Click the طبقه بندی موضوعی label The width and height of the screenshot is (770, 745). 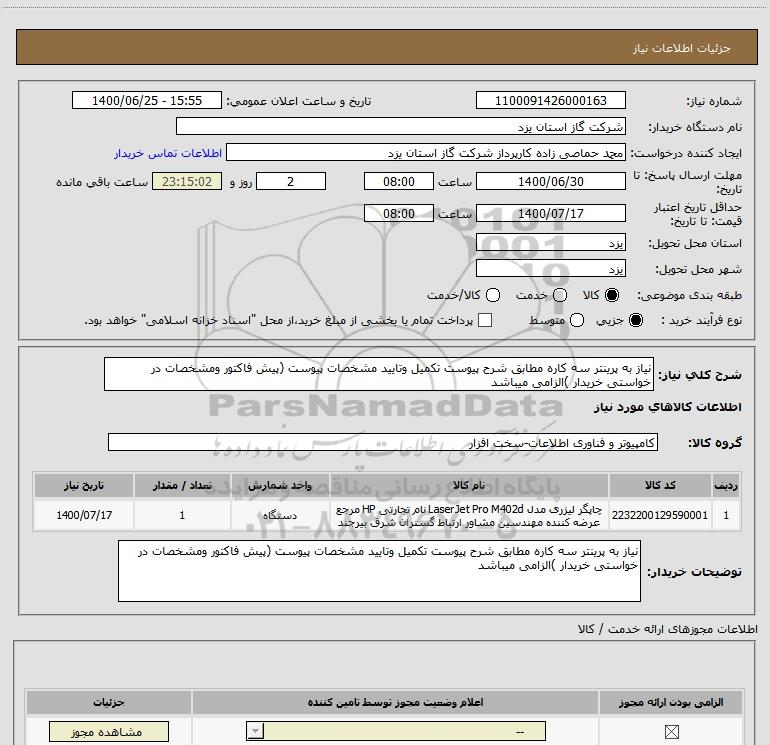tap(689, 295)
